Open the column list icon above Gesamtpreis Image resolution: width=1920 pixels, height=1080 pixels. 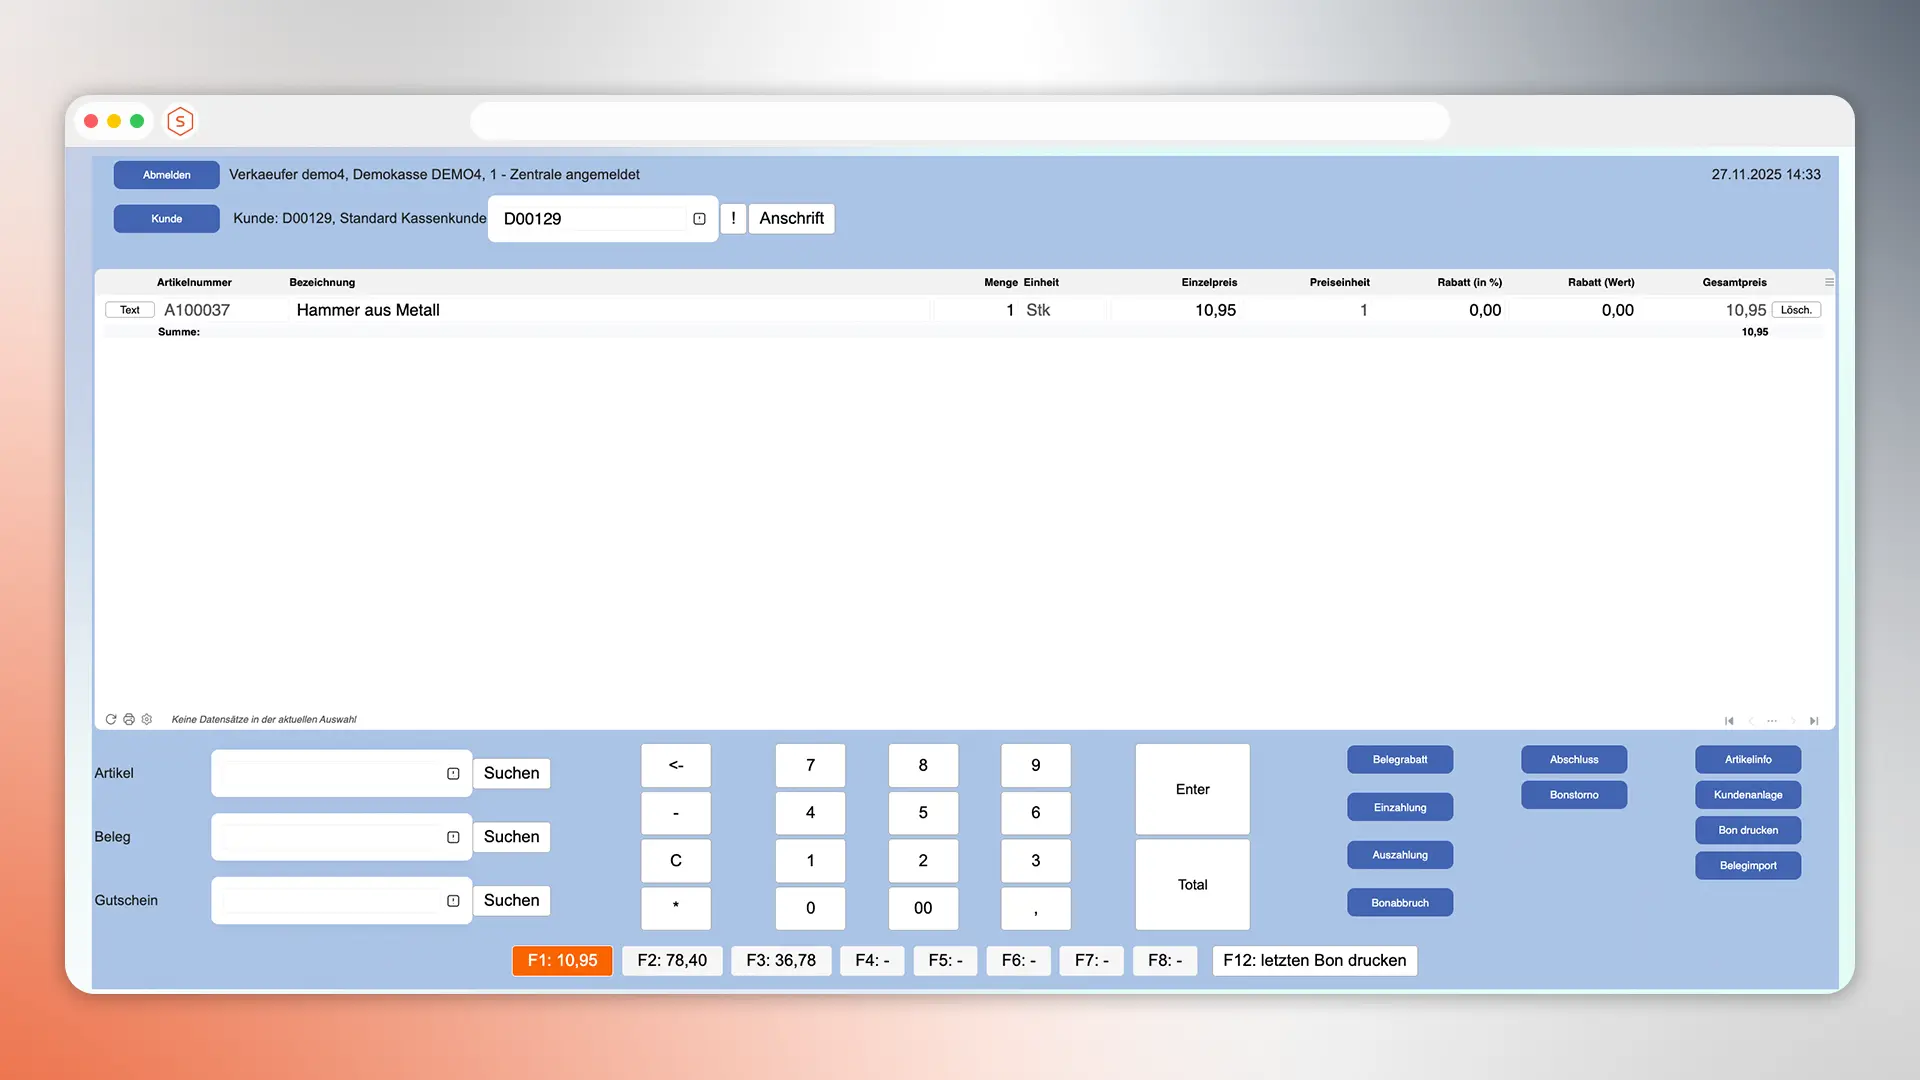coord(1828,282)
